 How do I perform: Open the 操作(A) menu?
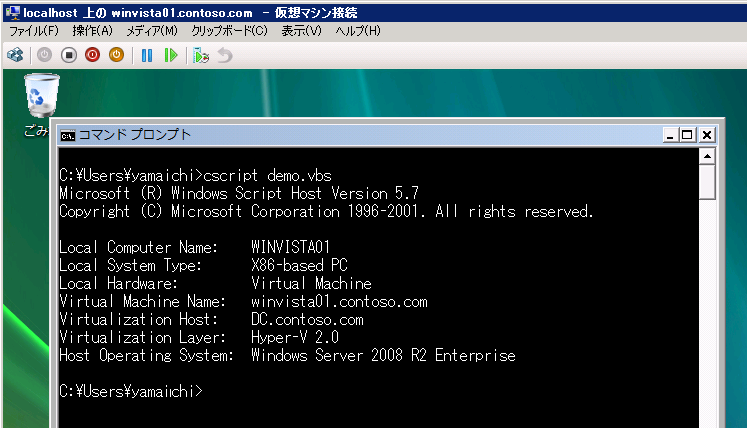pyautogui.click(x=91, y=31)
